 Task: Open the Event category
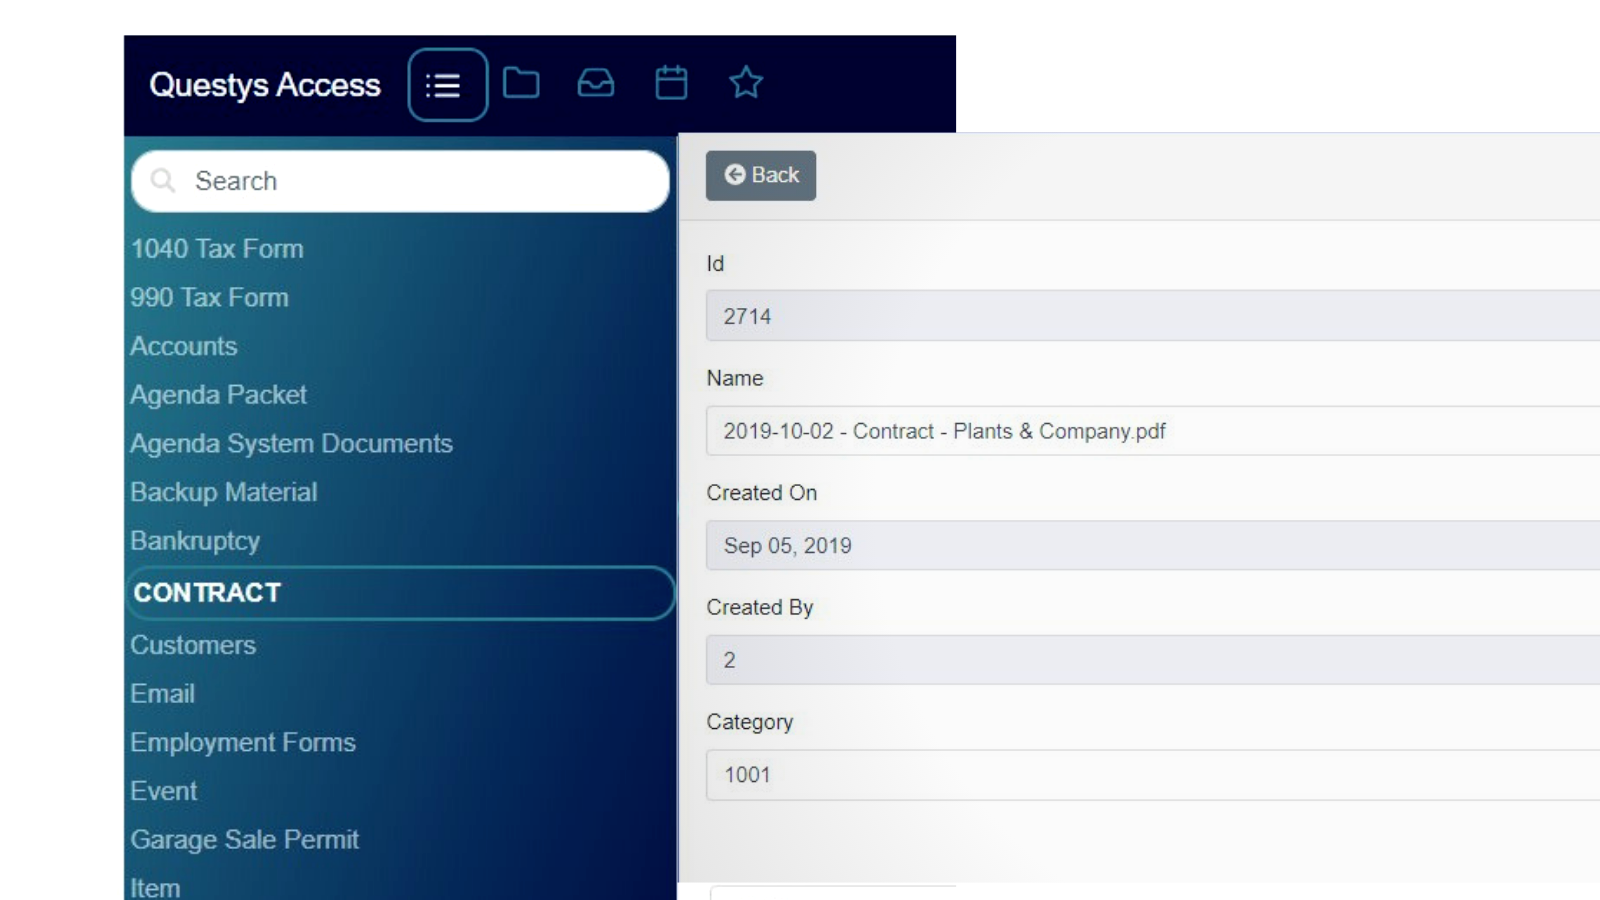[164, 791]
